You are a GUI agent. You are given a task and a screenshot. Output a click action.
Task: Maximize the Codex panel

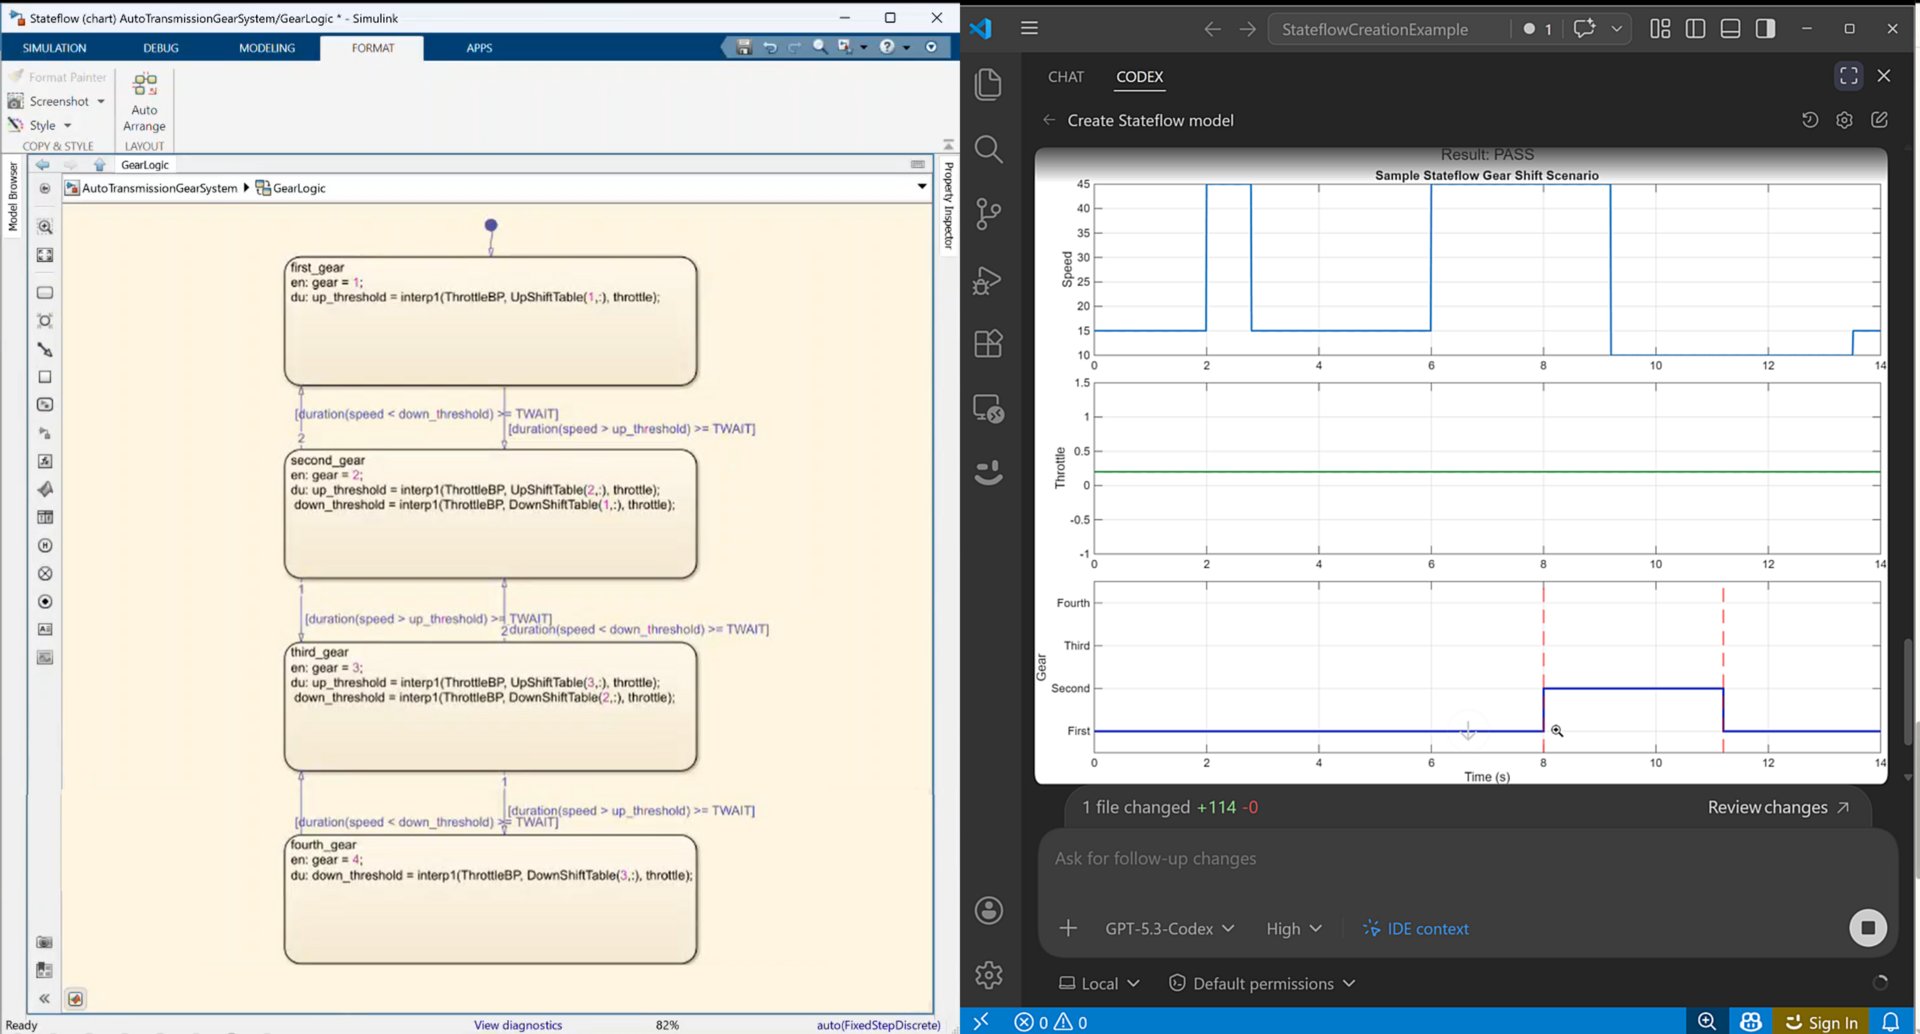pyautogui.click(x=1849, y=76)
